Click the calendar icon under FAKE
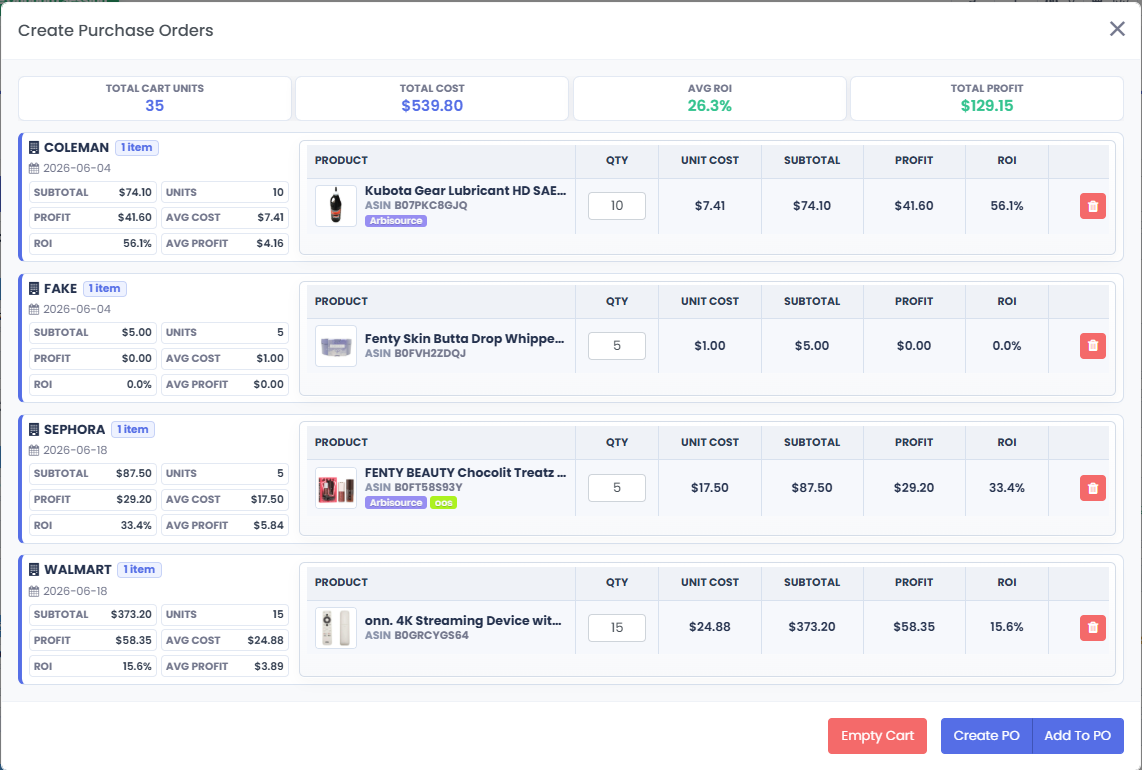 (x=34, y=310)
